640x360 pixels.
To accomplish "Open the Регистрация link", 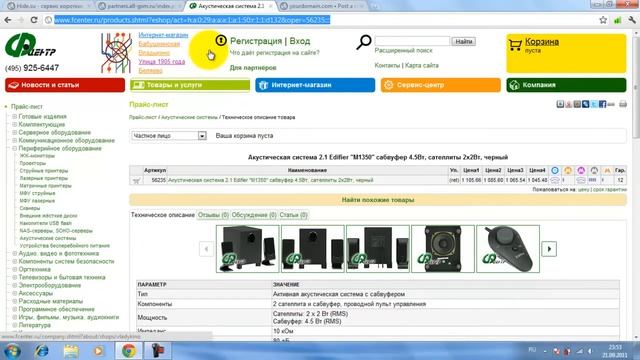I will [x=256, y=41].
